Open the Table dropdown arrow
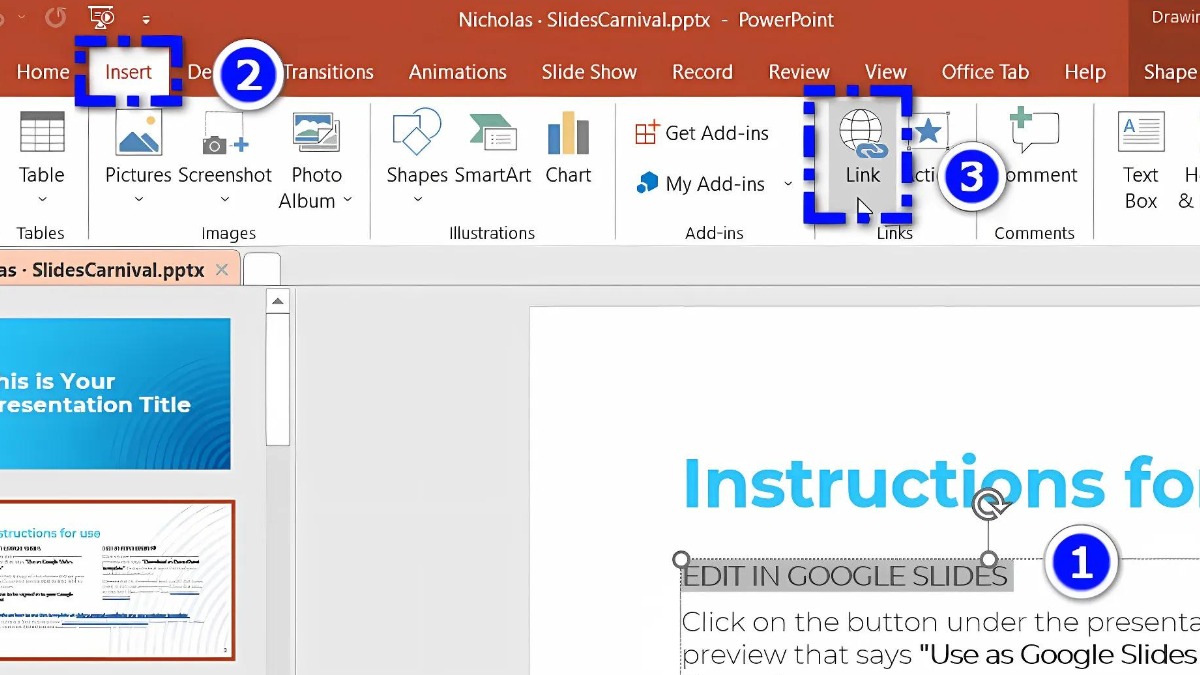 [42, 200]
